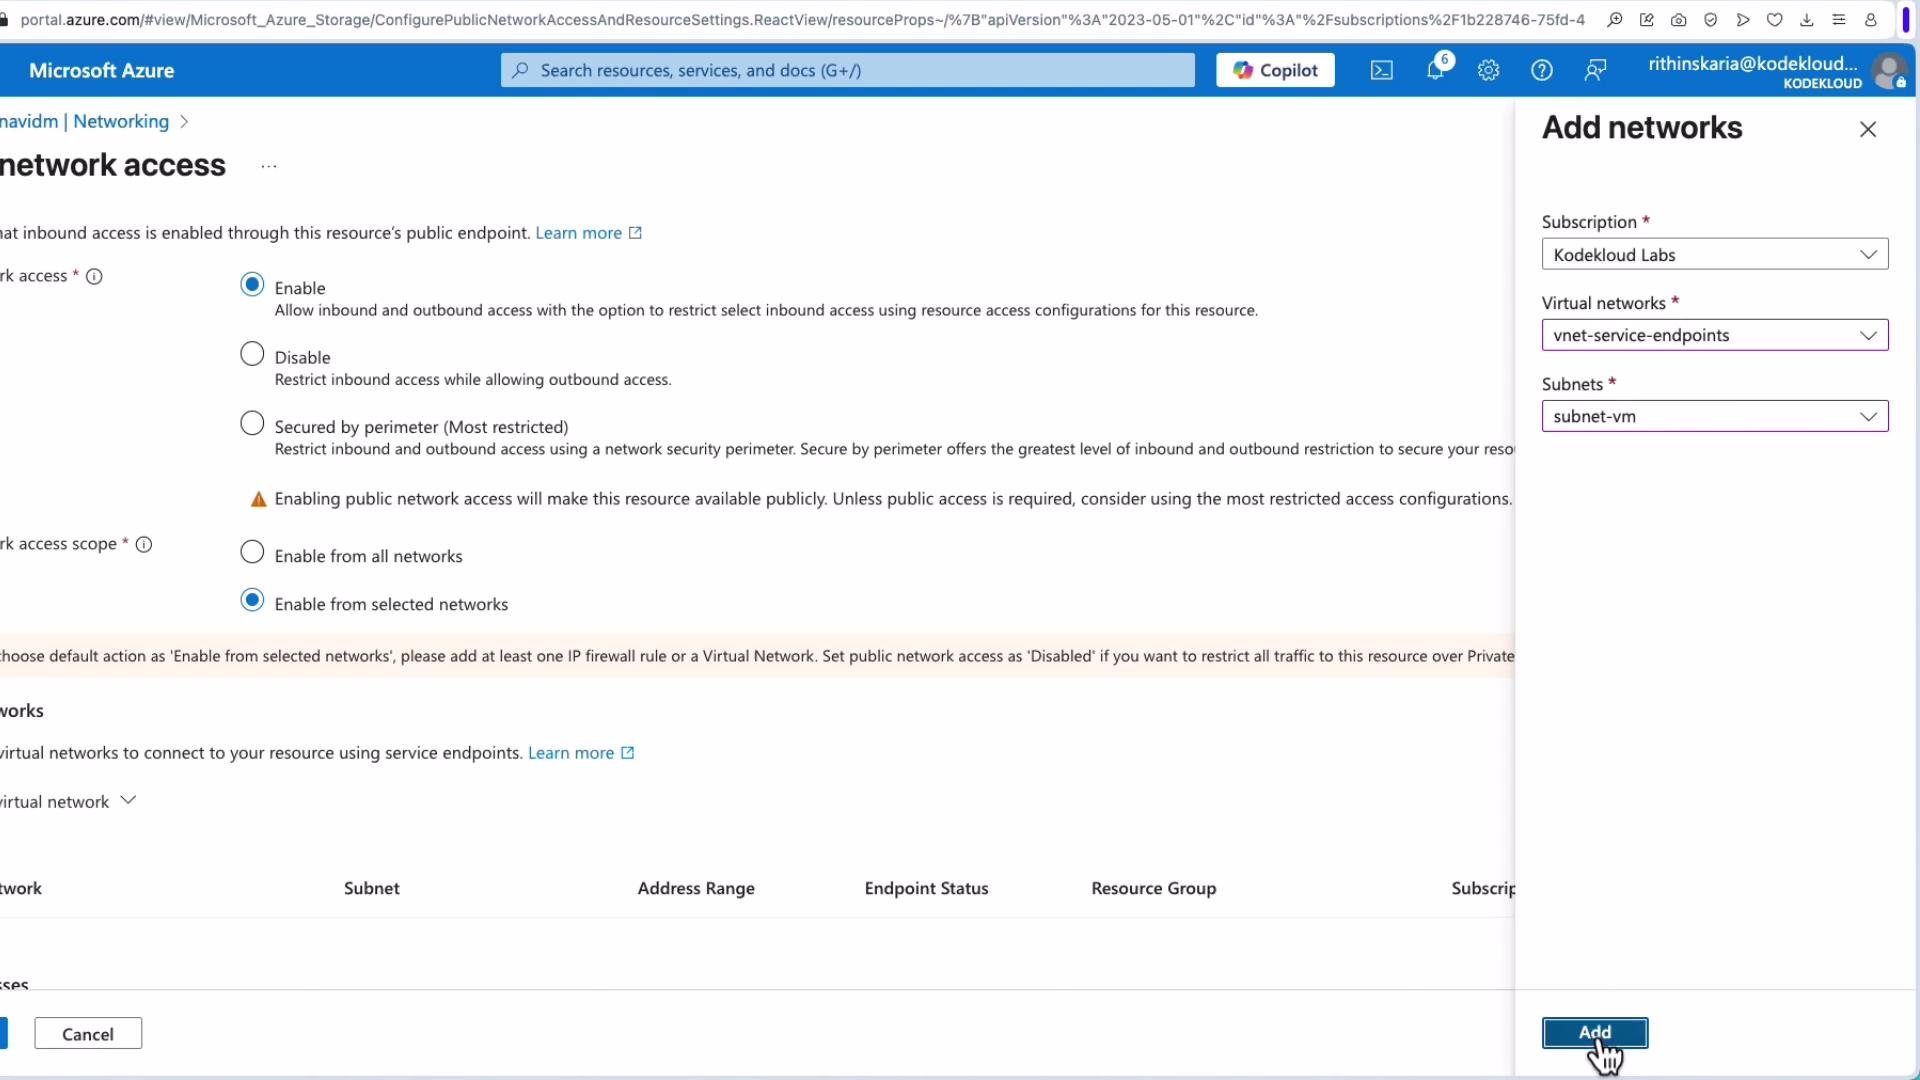Open the Feedback icon in the Azure header
Viewport: 1920px width, 1080px height.
click(x=1595, y=70)
